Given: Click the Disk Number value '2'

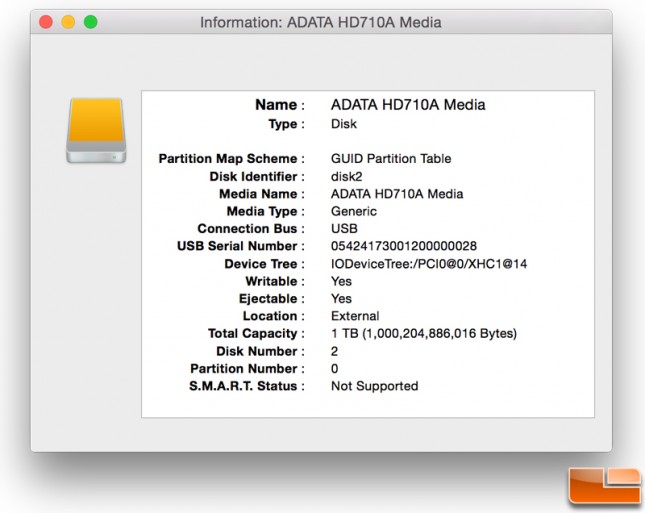Looking at the screenshot, I should pos(334,351).
